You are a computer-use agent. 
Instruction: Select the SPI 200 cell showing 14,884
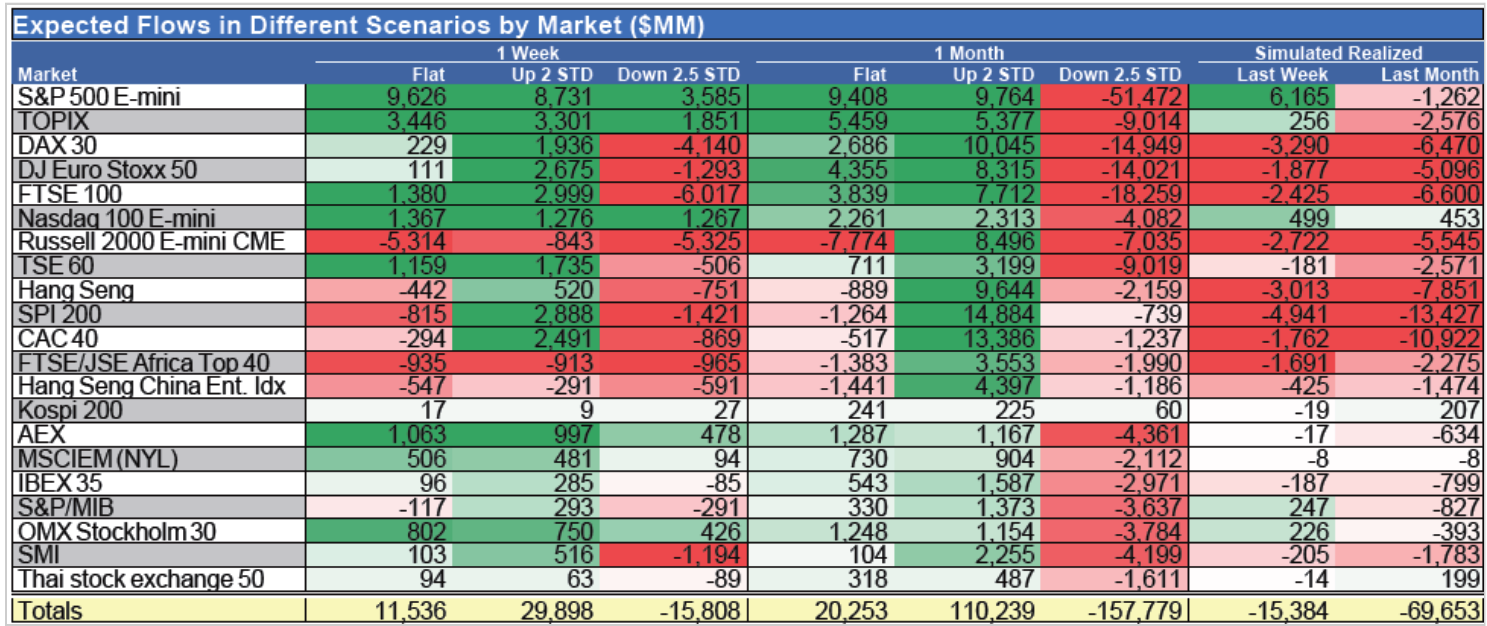click(999, 314)
